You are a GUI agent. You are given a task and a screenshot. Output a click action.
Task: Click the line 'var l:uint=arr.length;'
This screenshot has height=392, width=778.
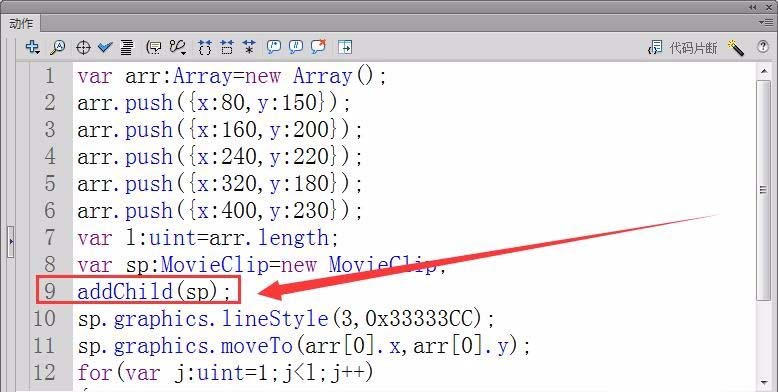point(208,238)
